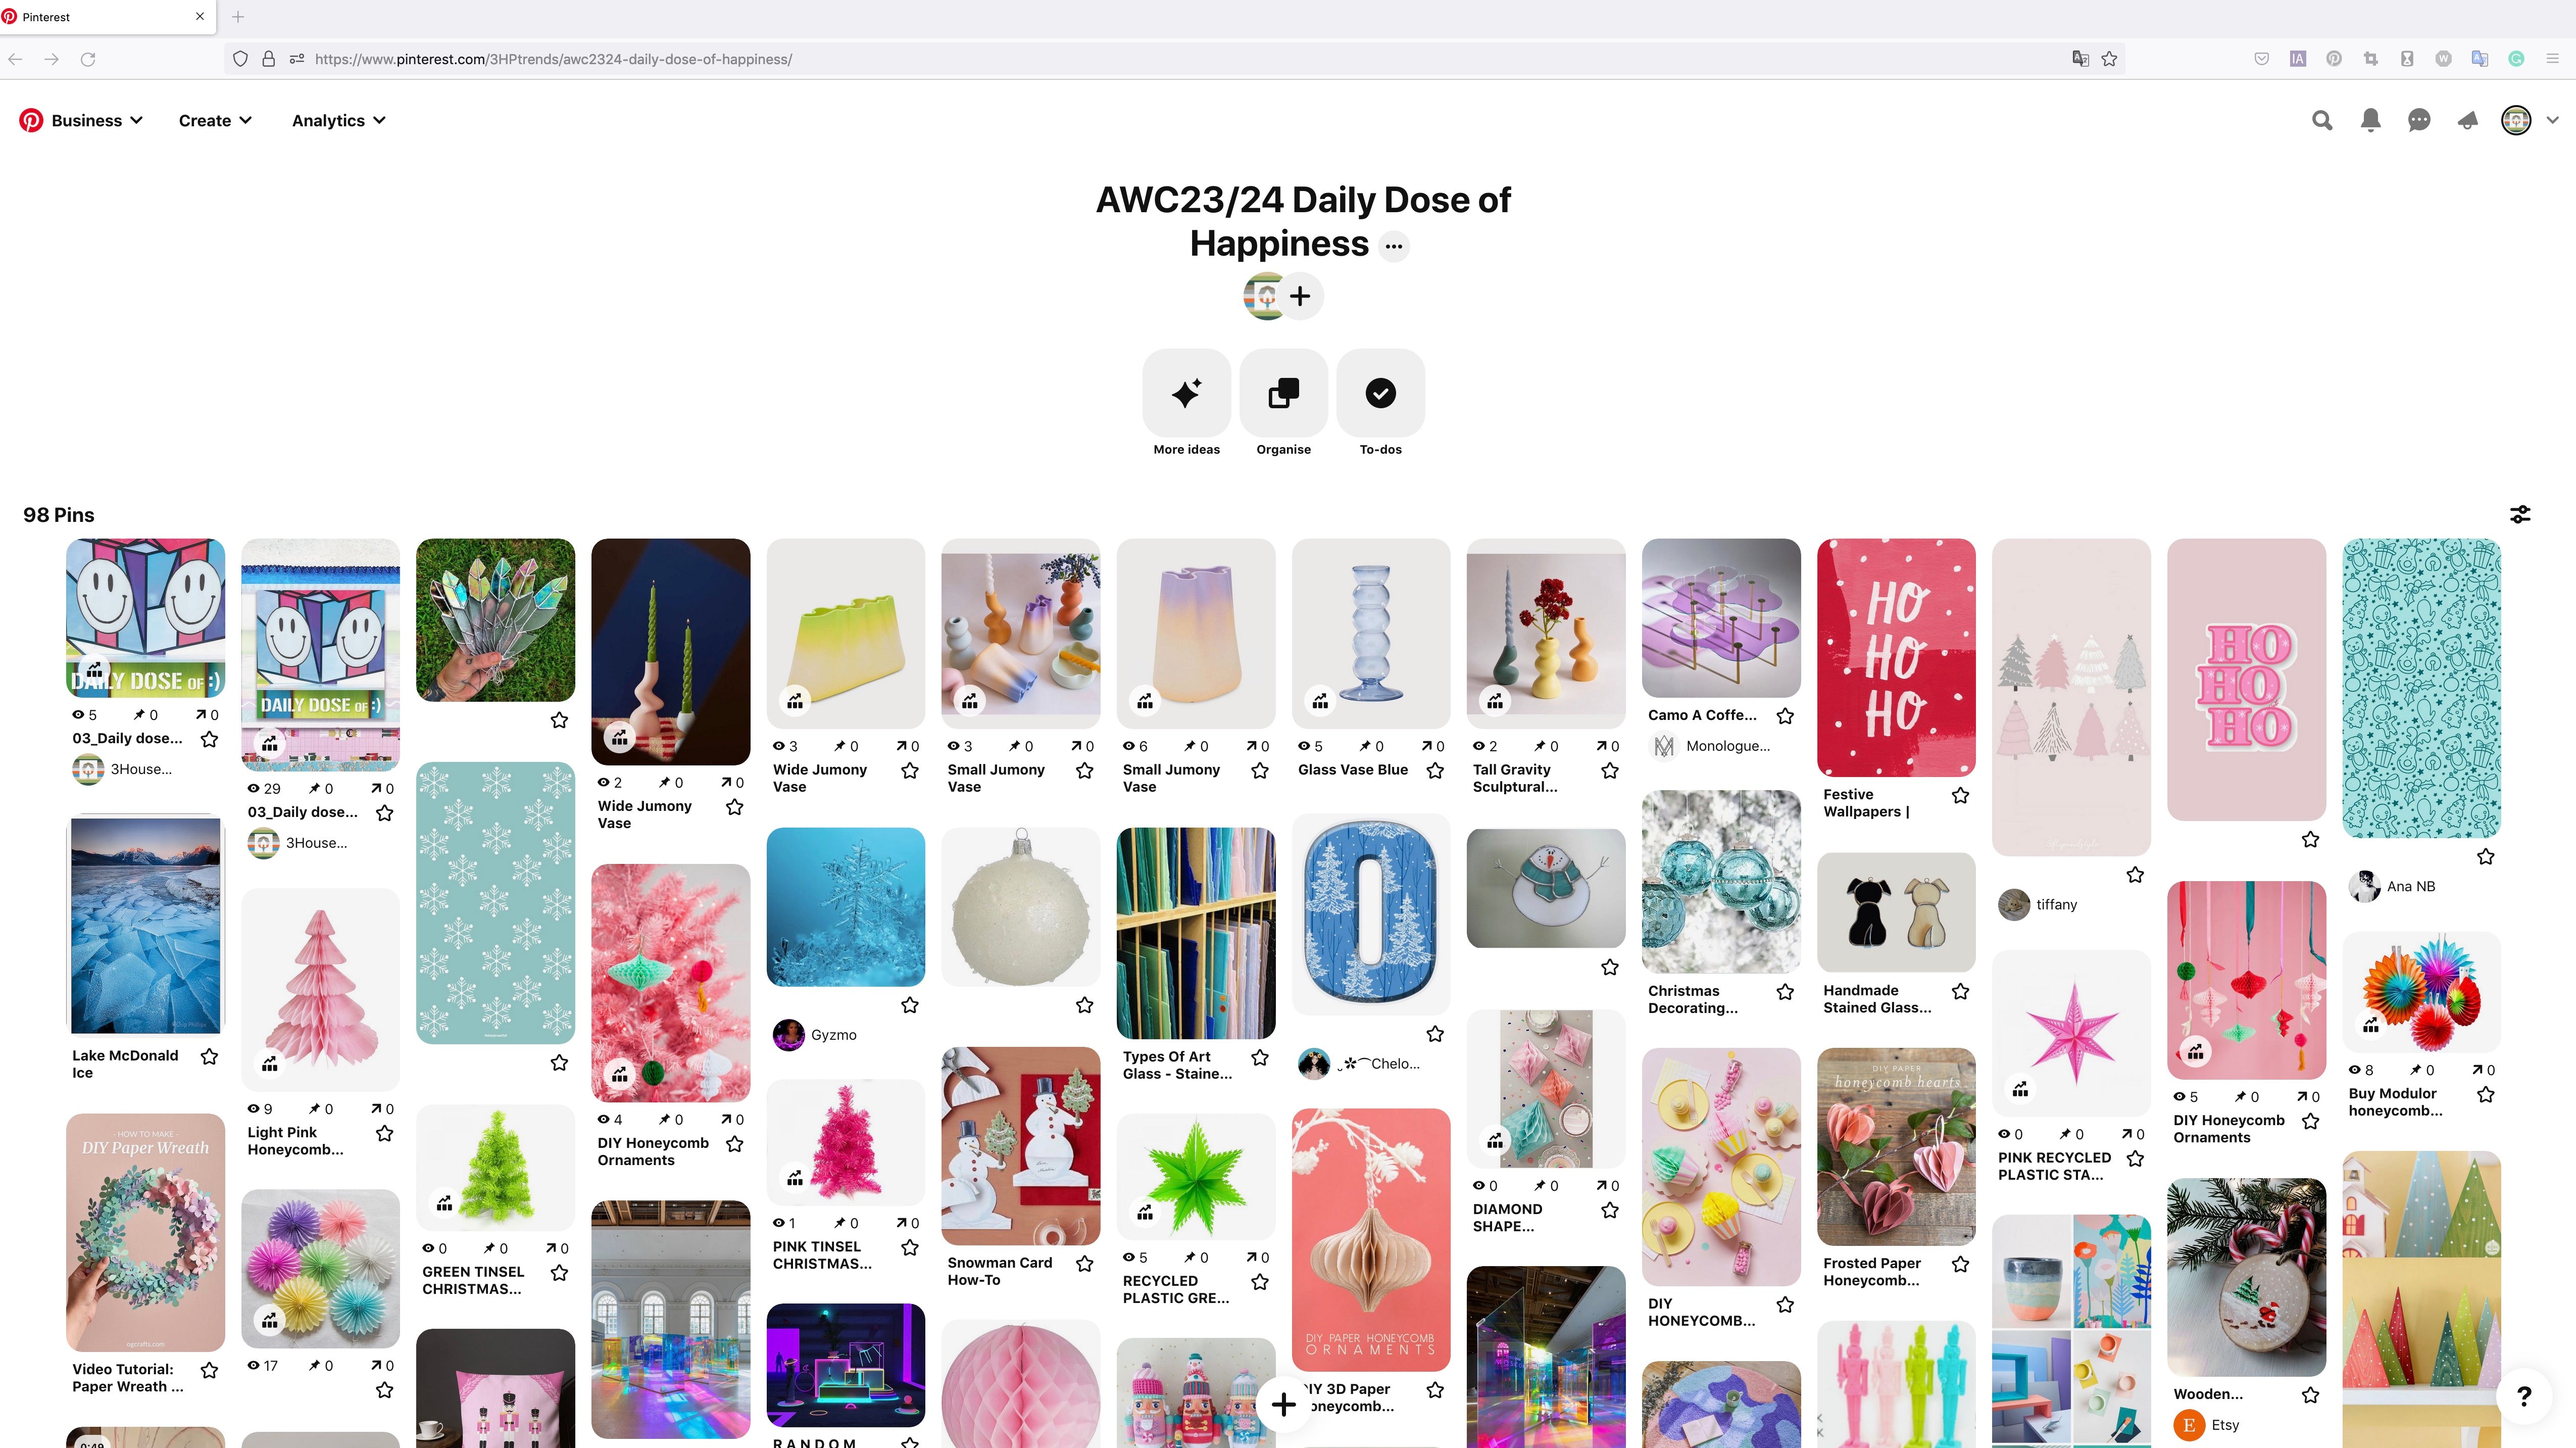Expand account chevron beside profile avatar
Image resolution: width=2576 pixels, height=1448 pixels.
tap(2553, 121)
